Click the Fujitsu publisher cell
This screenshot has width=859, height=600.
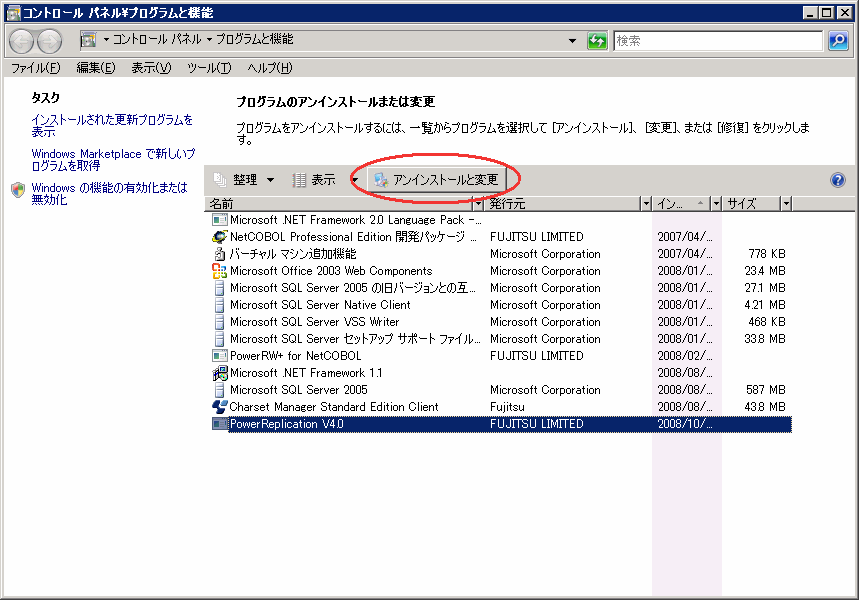point(507,407)
